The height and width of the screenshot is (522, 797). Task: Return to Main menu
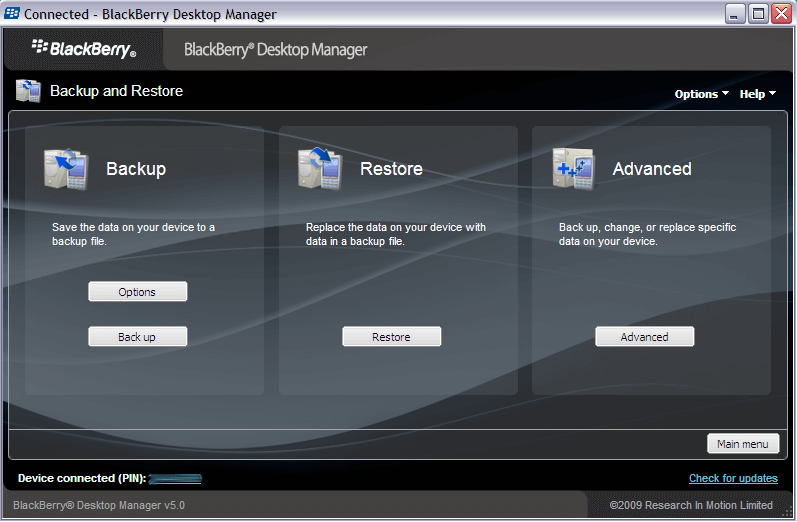tap(743, 444)
